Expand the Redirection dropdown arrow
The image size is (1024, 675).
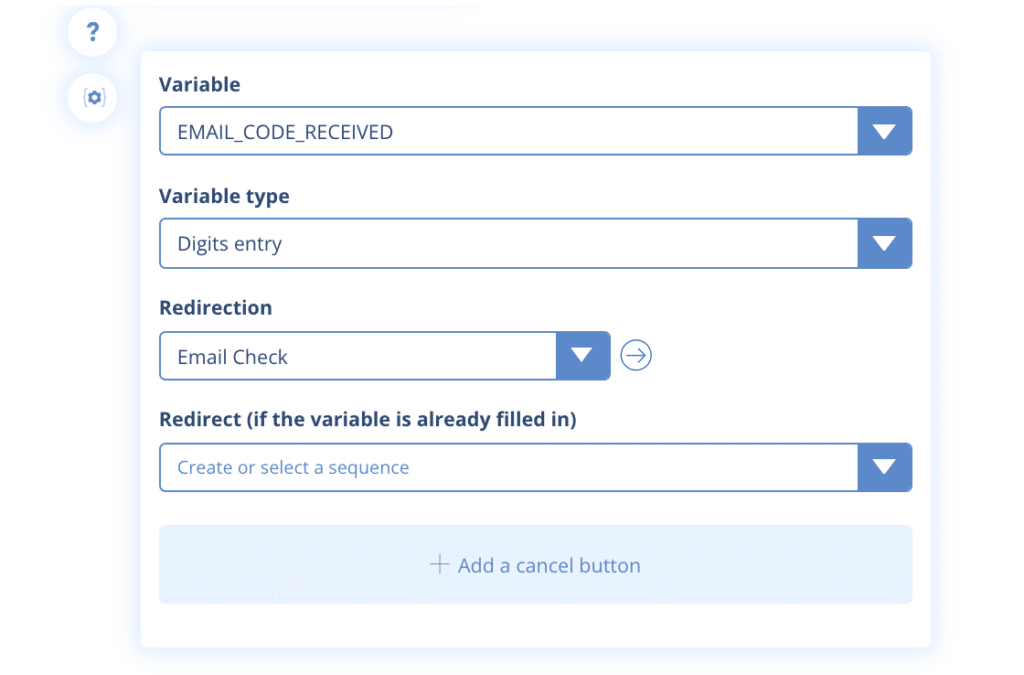point(582,355)
